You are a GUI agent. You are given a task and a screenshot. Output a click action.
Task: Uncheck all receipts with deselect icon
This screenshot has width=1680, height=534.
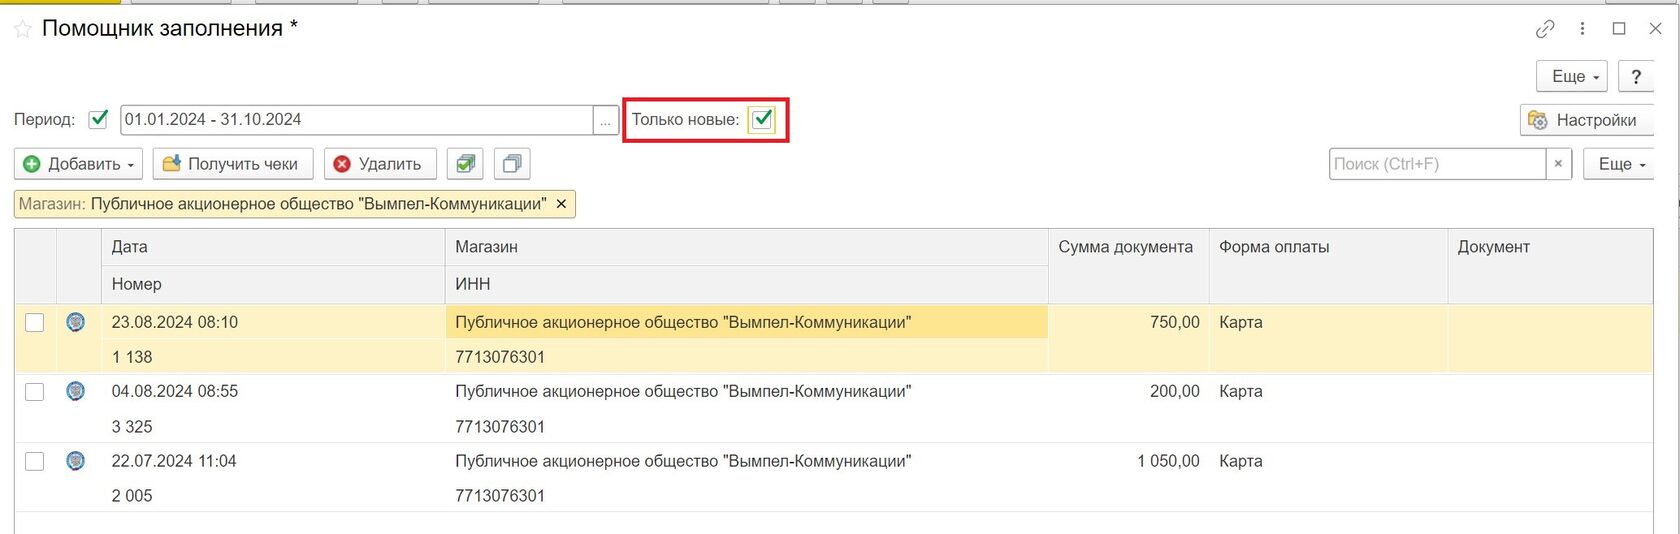point(511,164)
